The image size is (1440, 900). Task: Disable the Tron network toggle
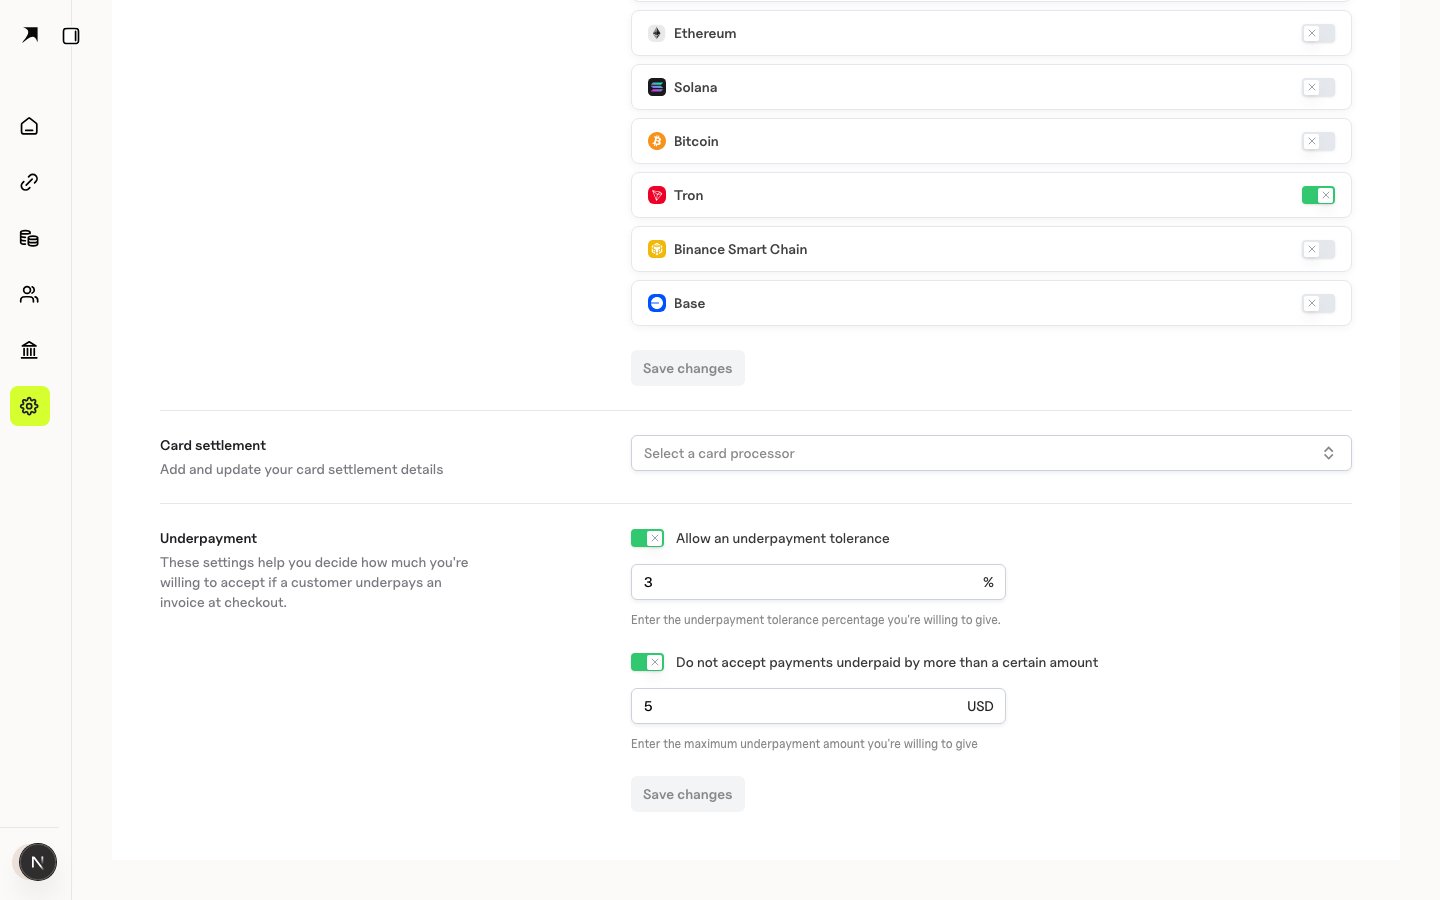[x=1318, y=195]
